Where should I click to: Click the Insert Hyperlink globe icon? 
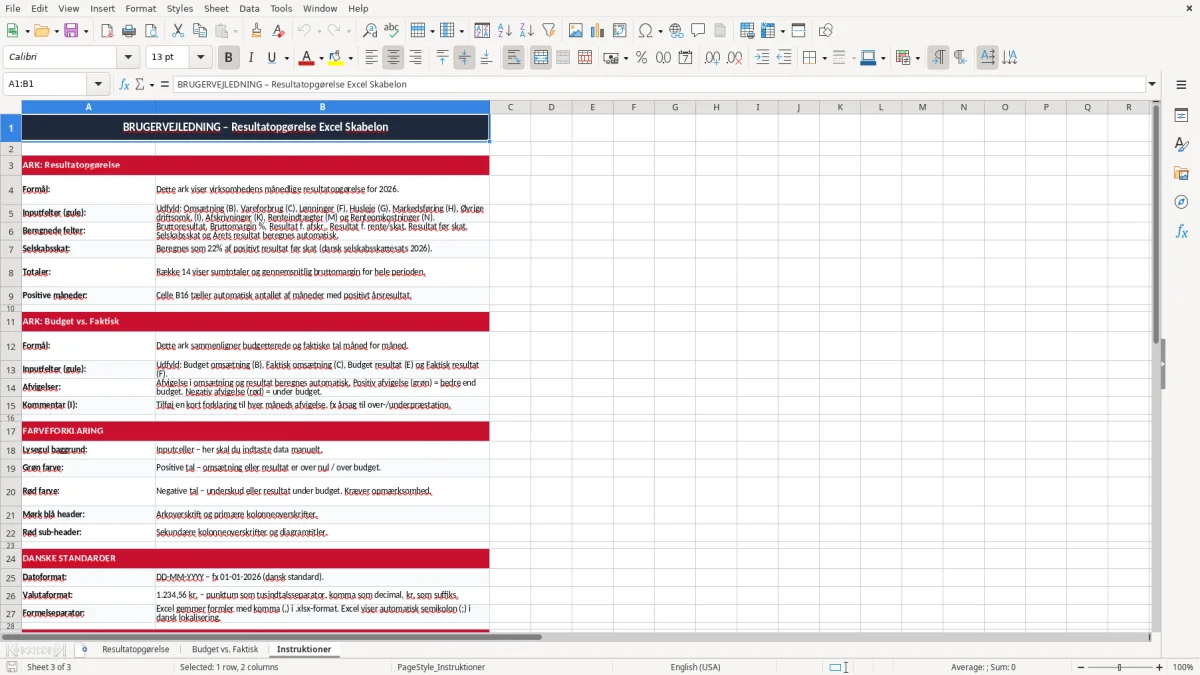[x=676, y=31]
